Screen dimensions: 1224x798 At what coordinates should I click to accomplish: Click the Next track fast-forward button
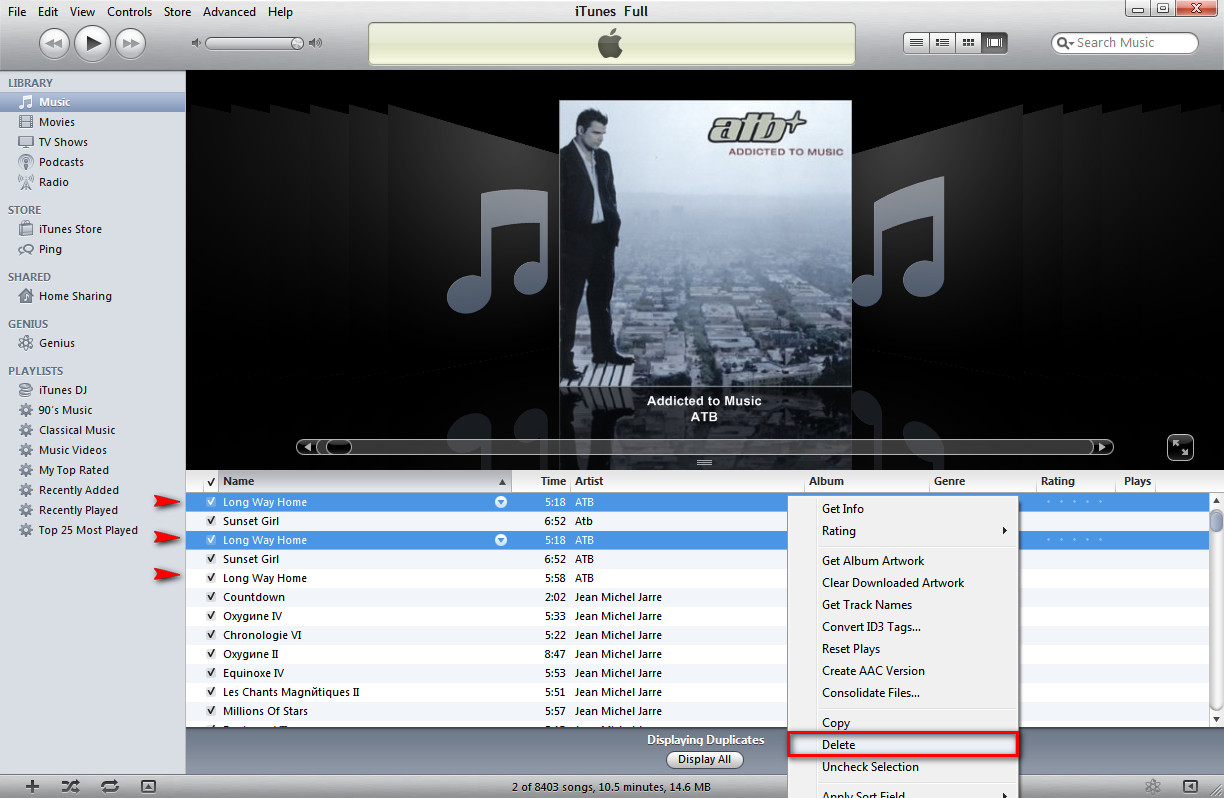point(131,42)
